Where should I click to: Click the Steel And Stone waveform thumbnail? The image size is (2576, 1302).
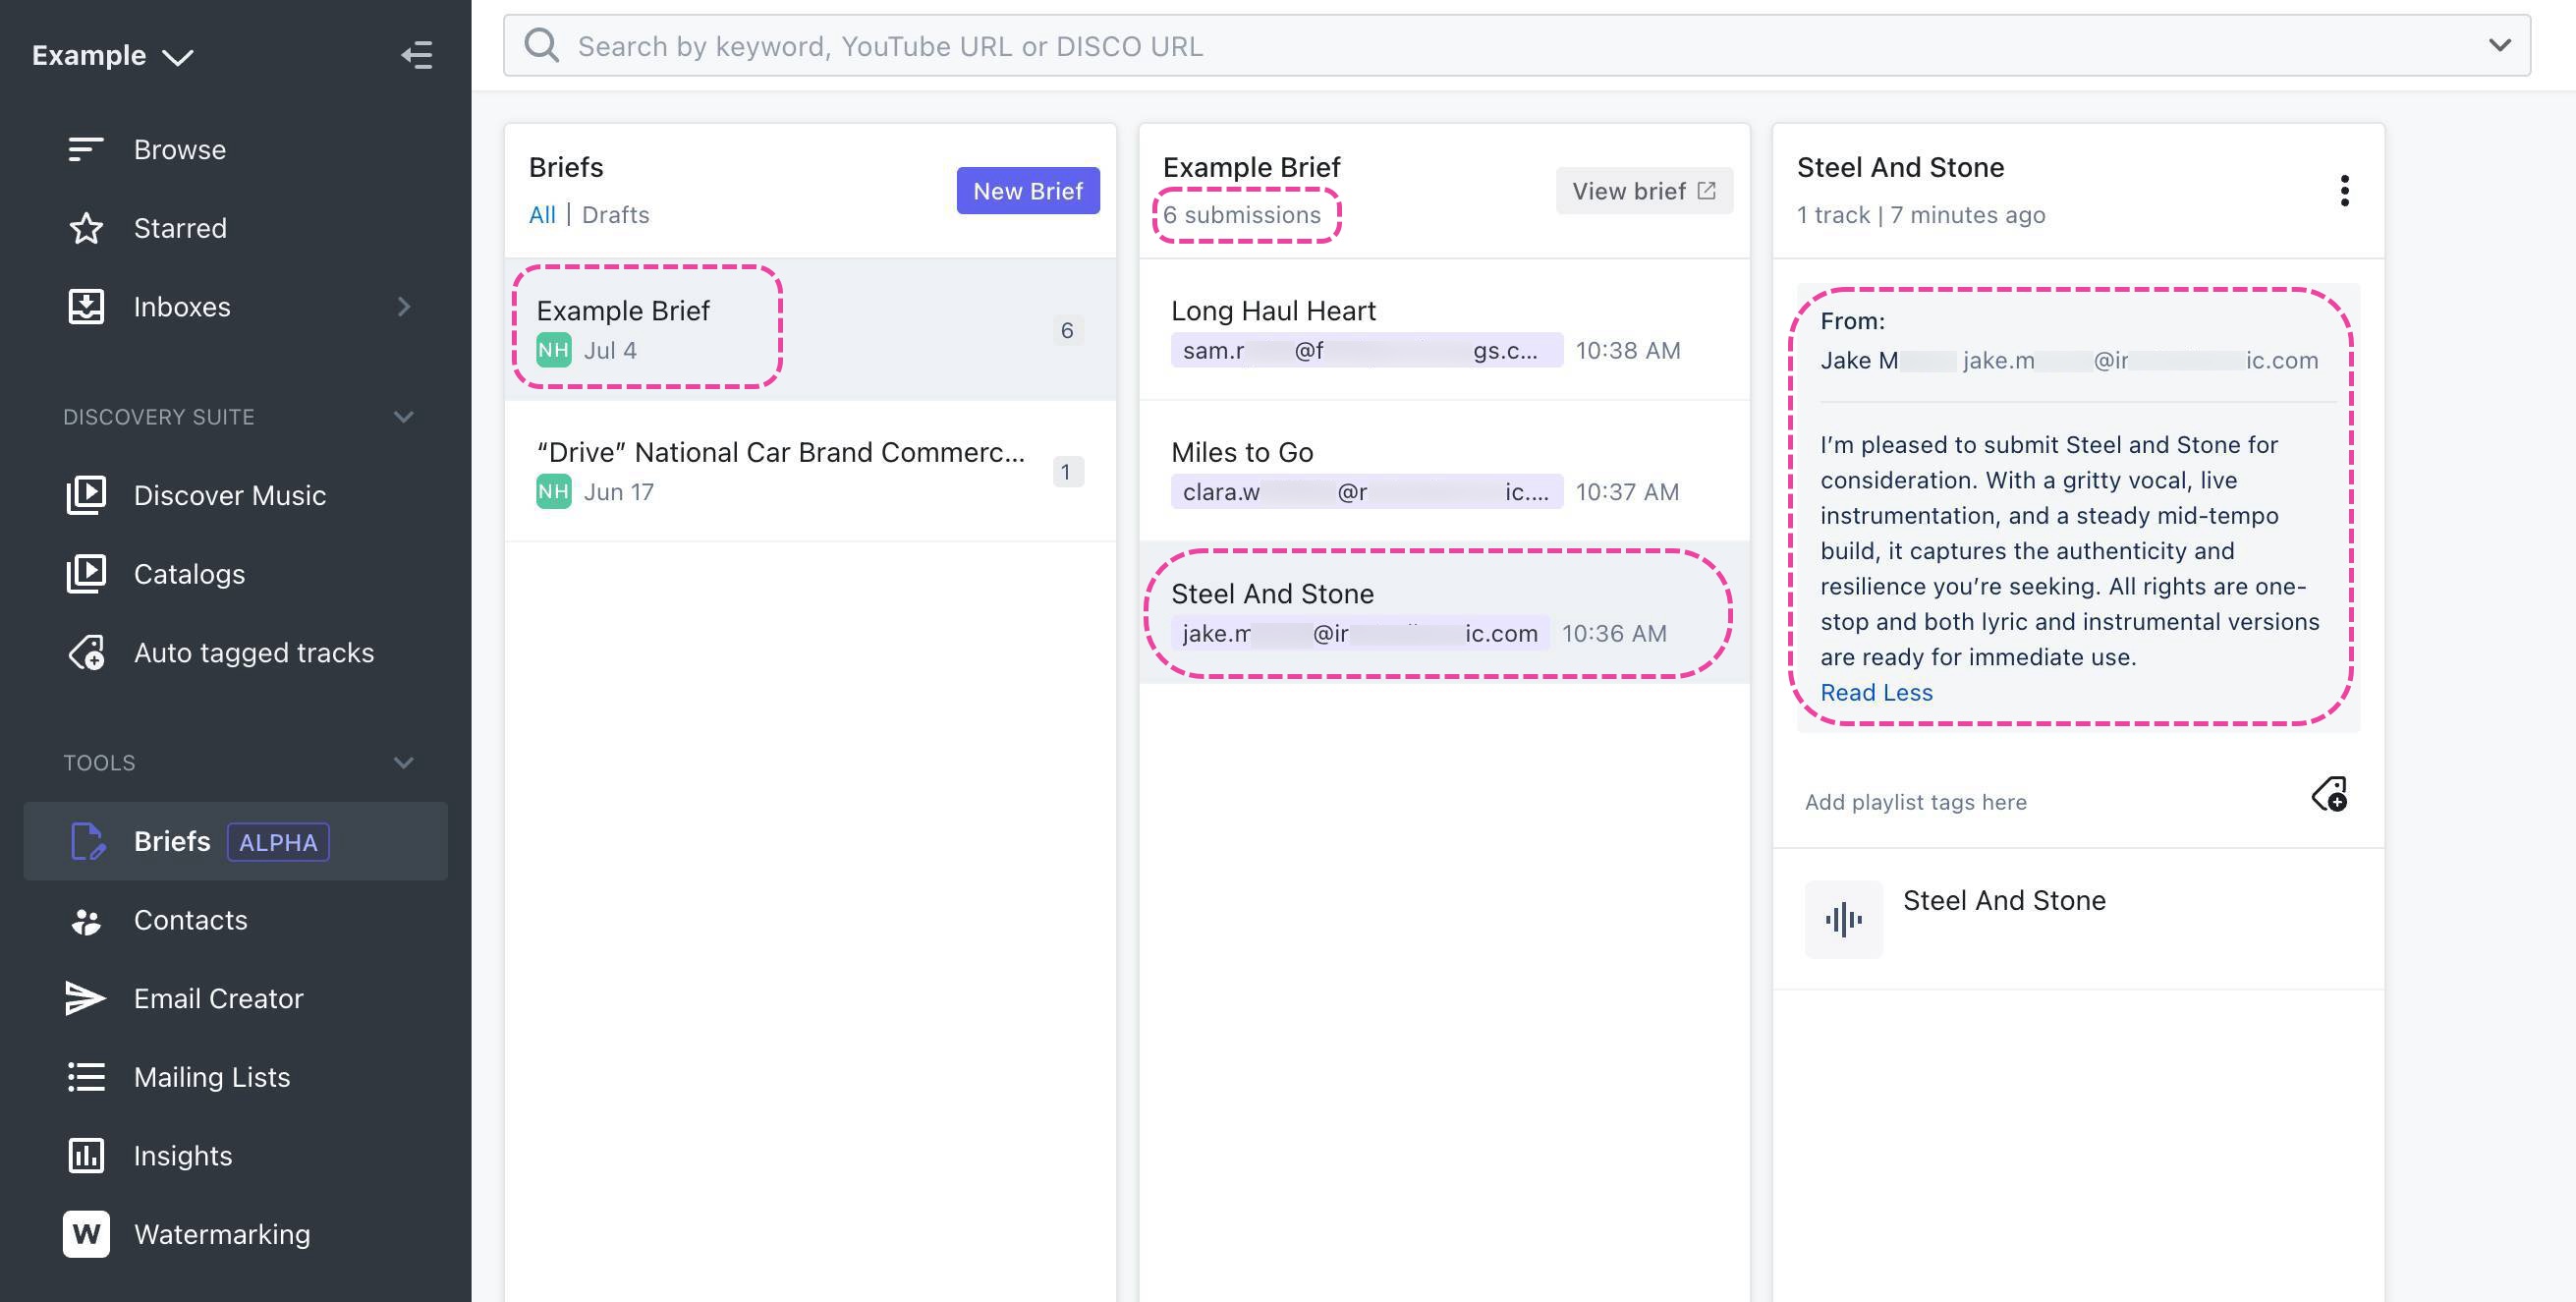point(1843,919)
